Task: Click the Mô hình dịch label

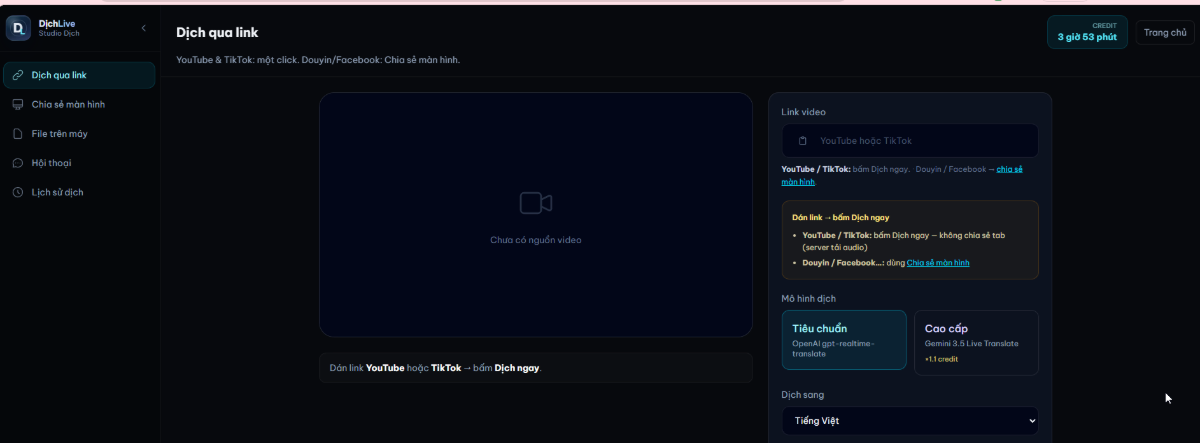Action: 808,298
